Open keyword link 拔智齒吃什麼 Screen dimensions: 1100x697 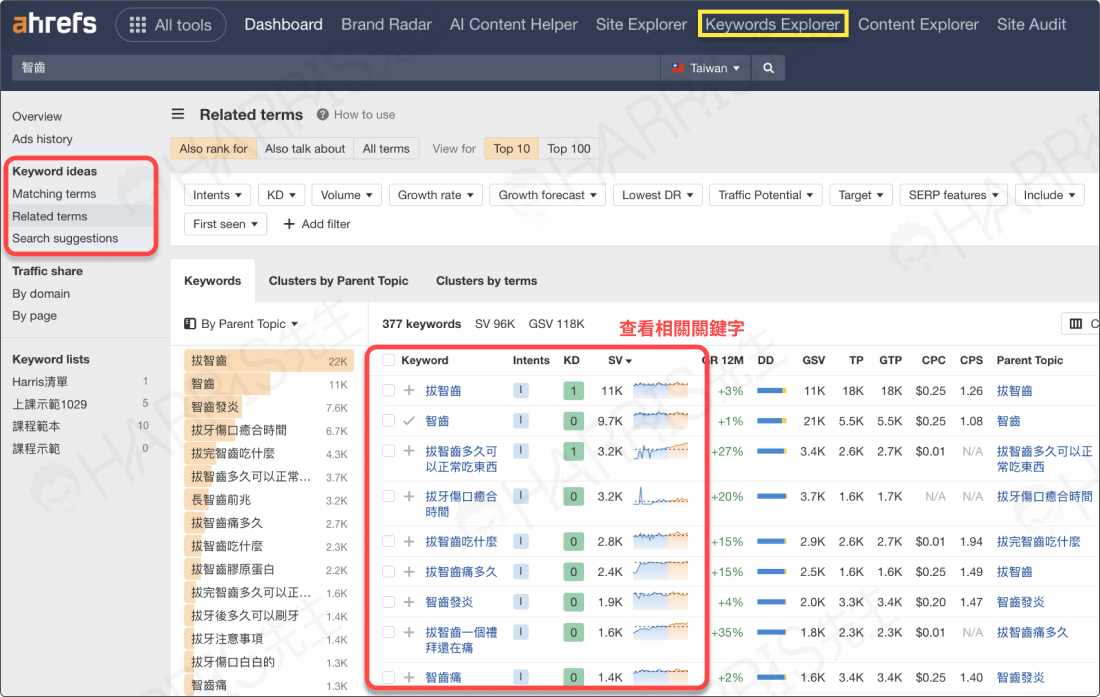tap(461, 541)
